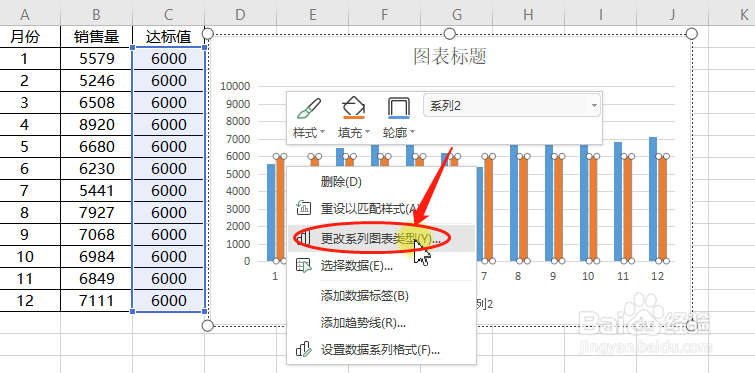
Task: Select column K header
Action: pyautogui.click(x=744, y=15)
